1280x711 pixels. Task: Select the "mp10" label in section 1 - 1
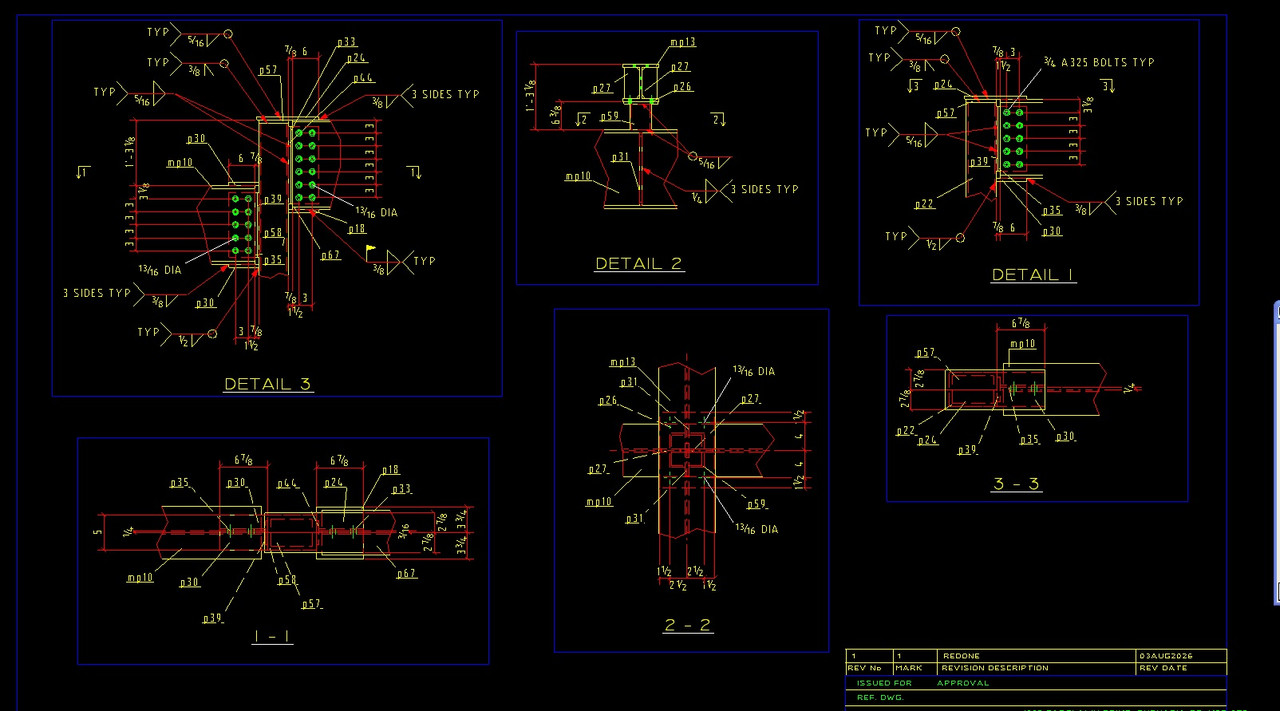coord(139,578)
